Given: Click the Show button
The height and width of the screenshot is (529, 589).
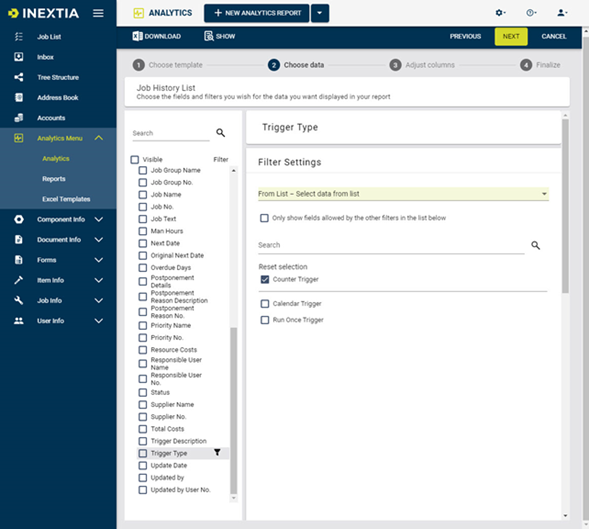Looking at the screenshot, I should click(x=220, y=36).
